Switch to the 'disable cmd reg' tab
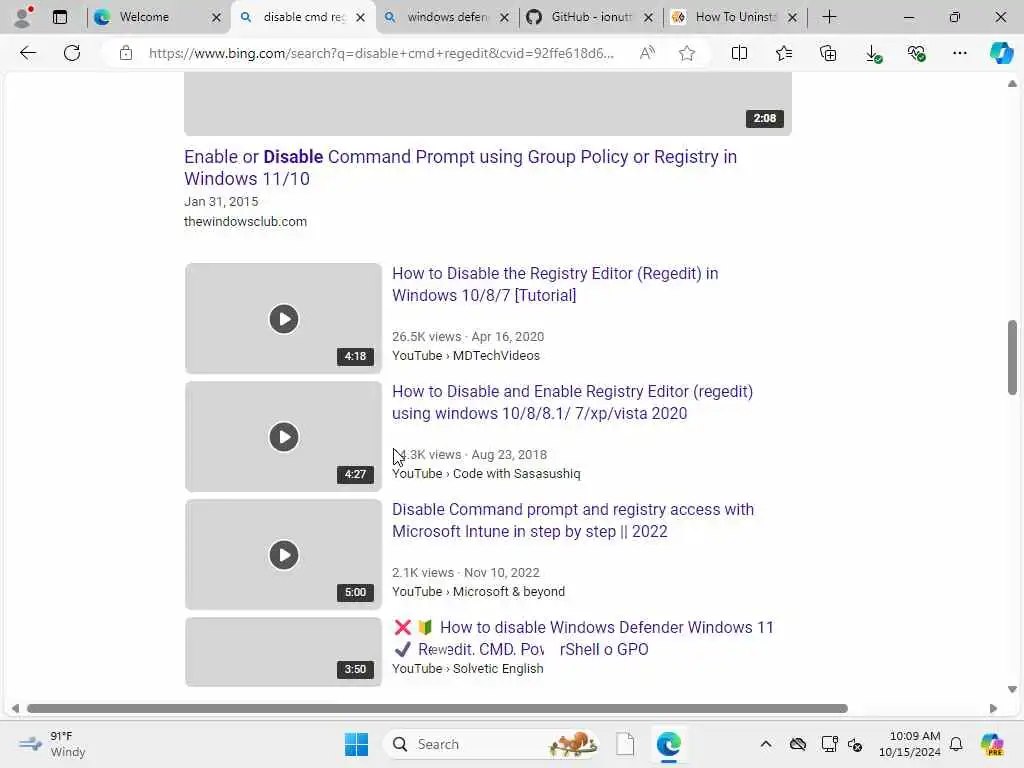 tap(304, 17)
